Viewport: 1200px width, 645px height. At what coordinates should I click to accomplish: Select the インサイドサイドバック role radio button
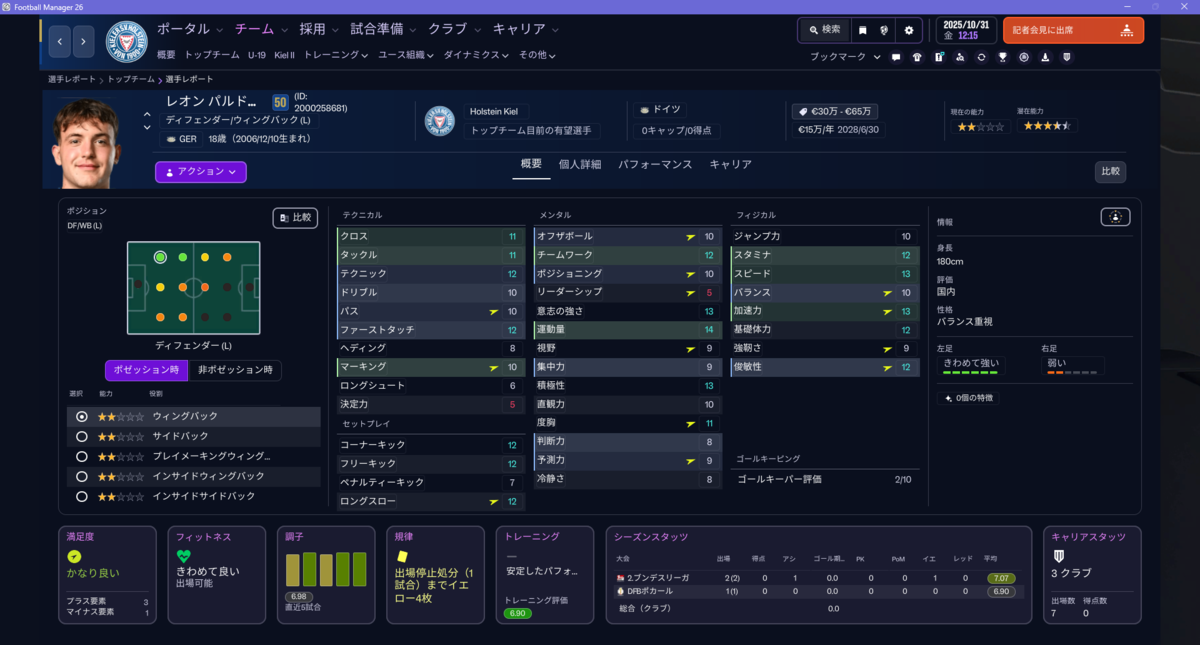[x=82, y=496]
